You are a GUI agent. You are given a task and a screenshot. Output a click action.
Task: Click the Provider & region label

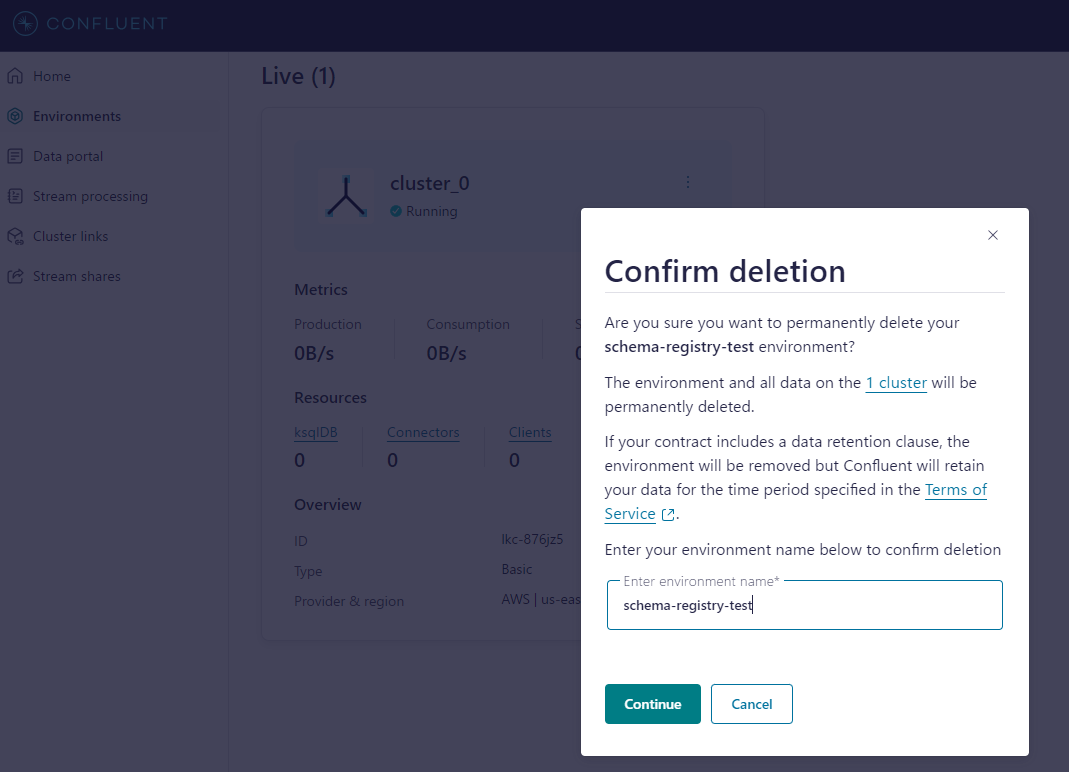(349, 602)
